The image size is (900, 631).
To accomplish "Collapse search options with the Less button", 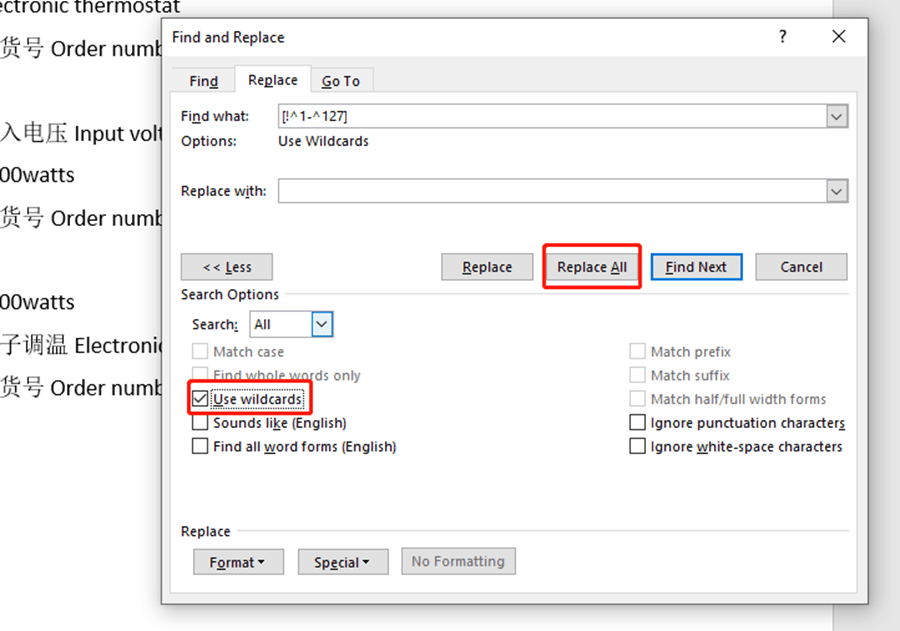I will [x=226, y=267].
